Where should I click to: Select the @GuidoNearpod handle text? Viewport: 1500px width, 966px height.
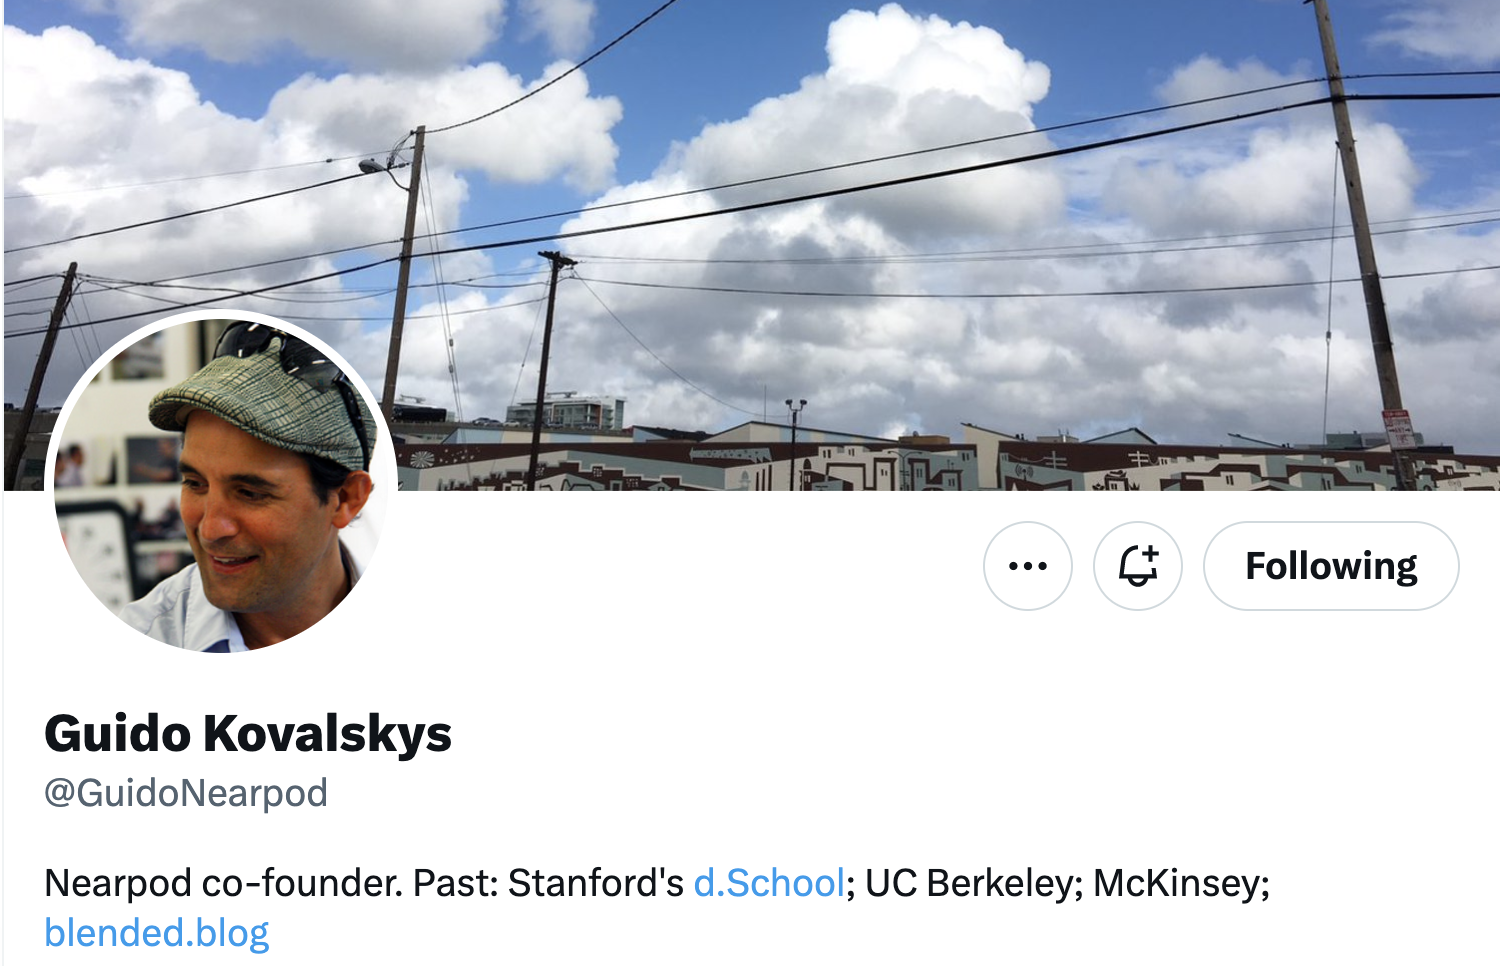click(x=186, y=793)
